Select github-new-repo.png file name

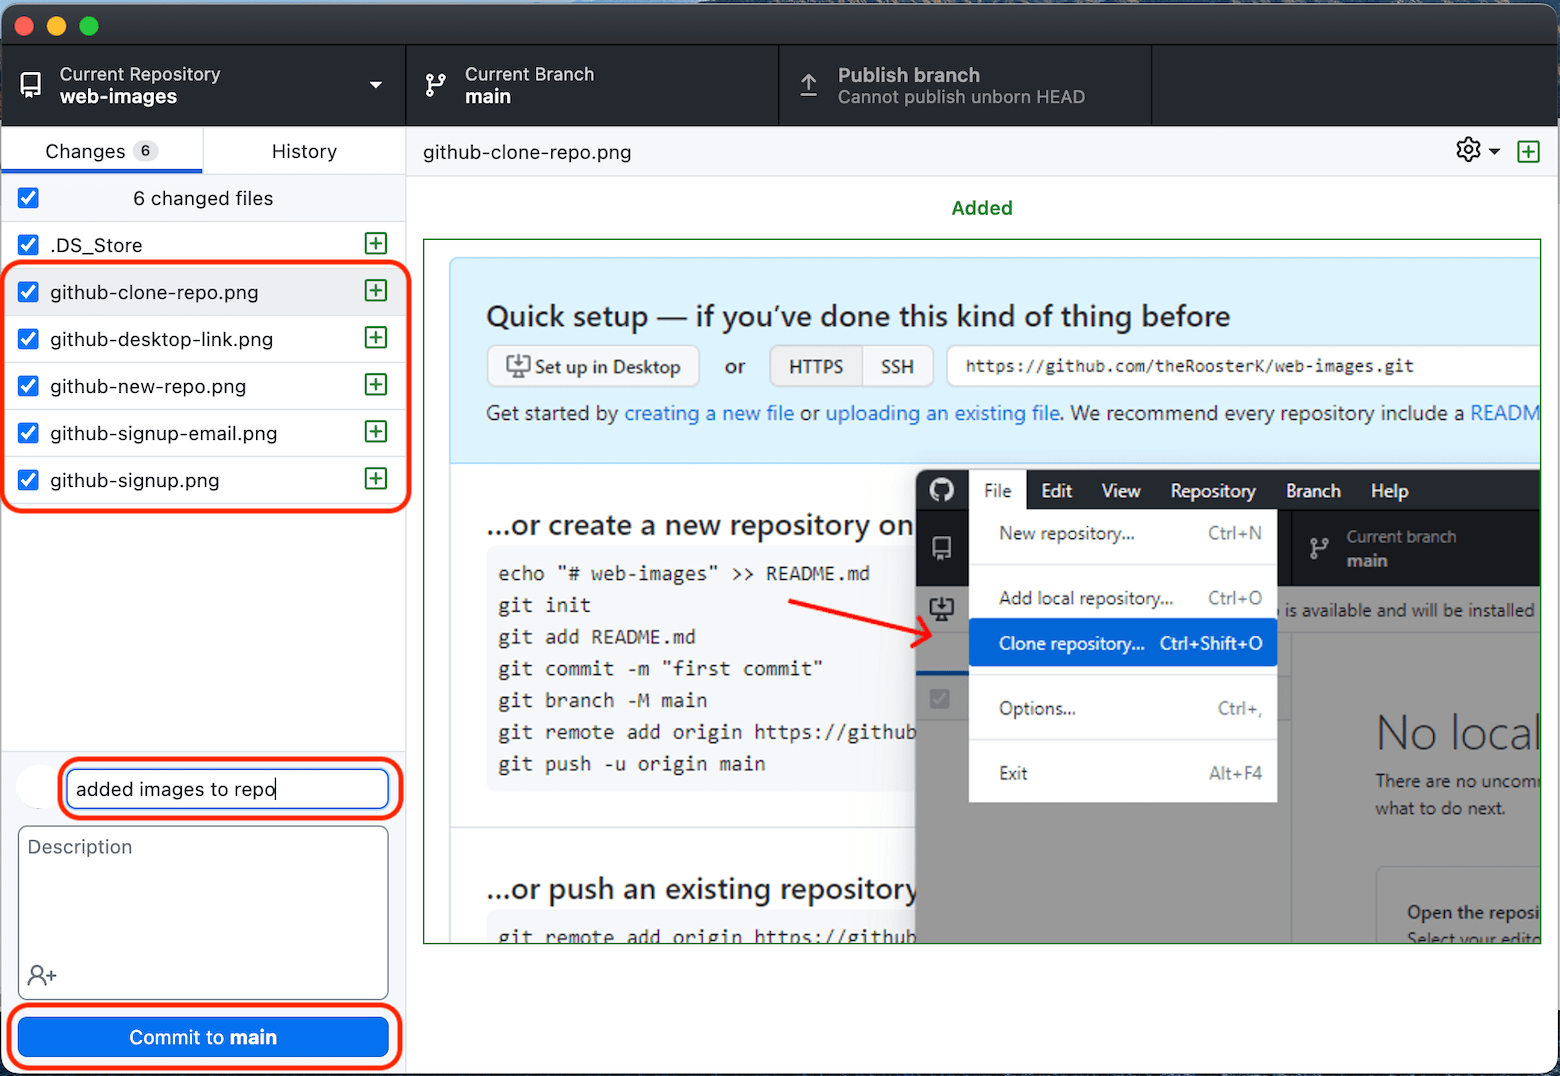148,386
